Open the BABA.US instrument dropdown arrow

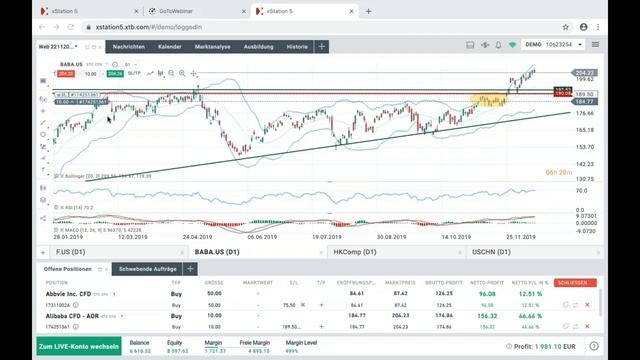tap(107, 64)
